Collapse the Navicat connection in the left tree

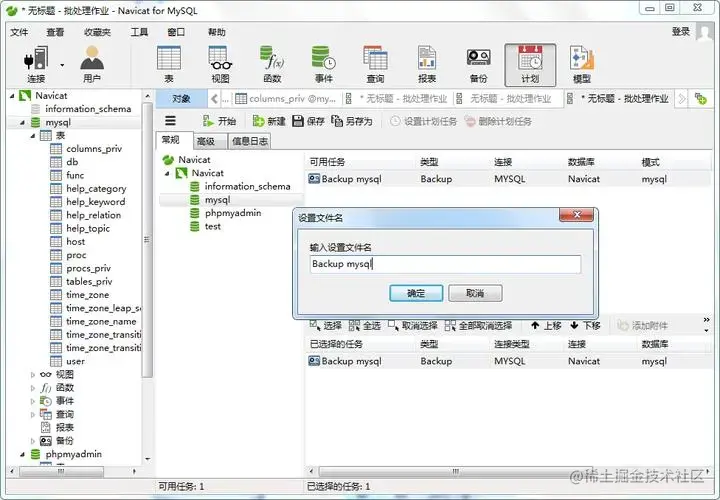(x=12, y=96)
